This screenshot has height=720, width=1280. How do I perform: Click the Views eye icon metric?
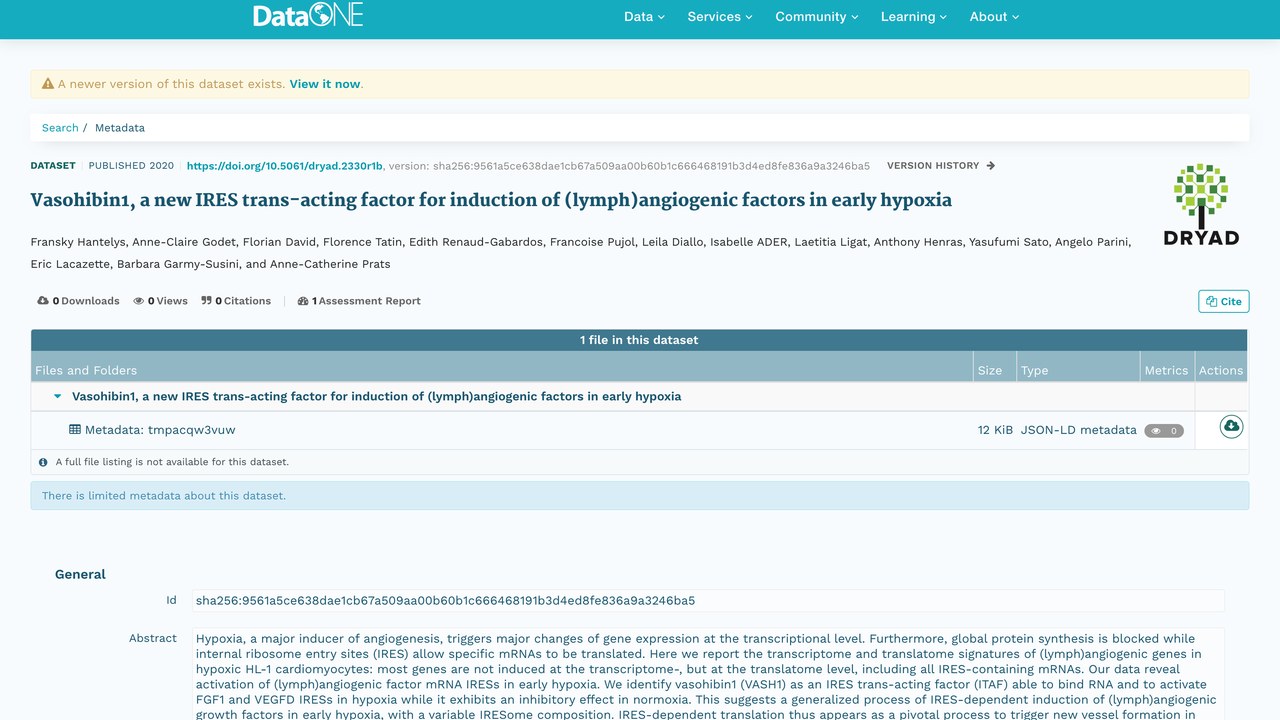pos(139,301)
